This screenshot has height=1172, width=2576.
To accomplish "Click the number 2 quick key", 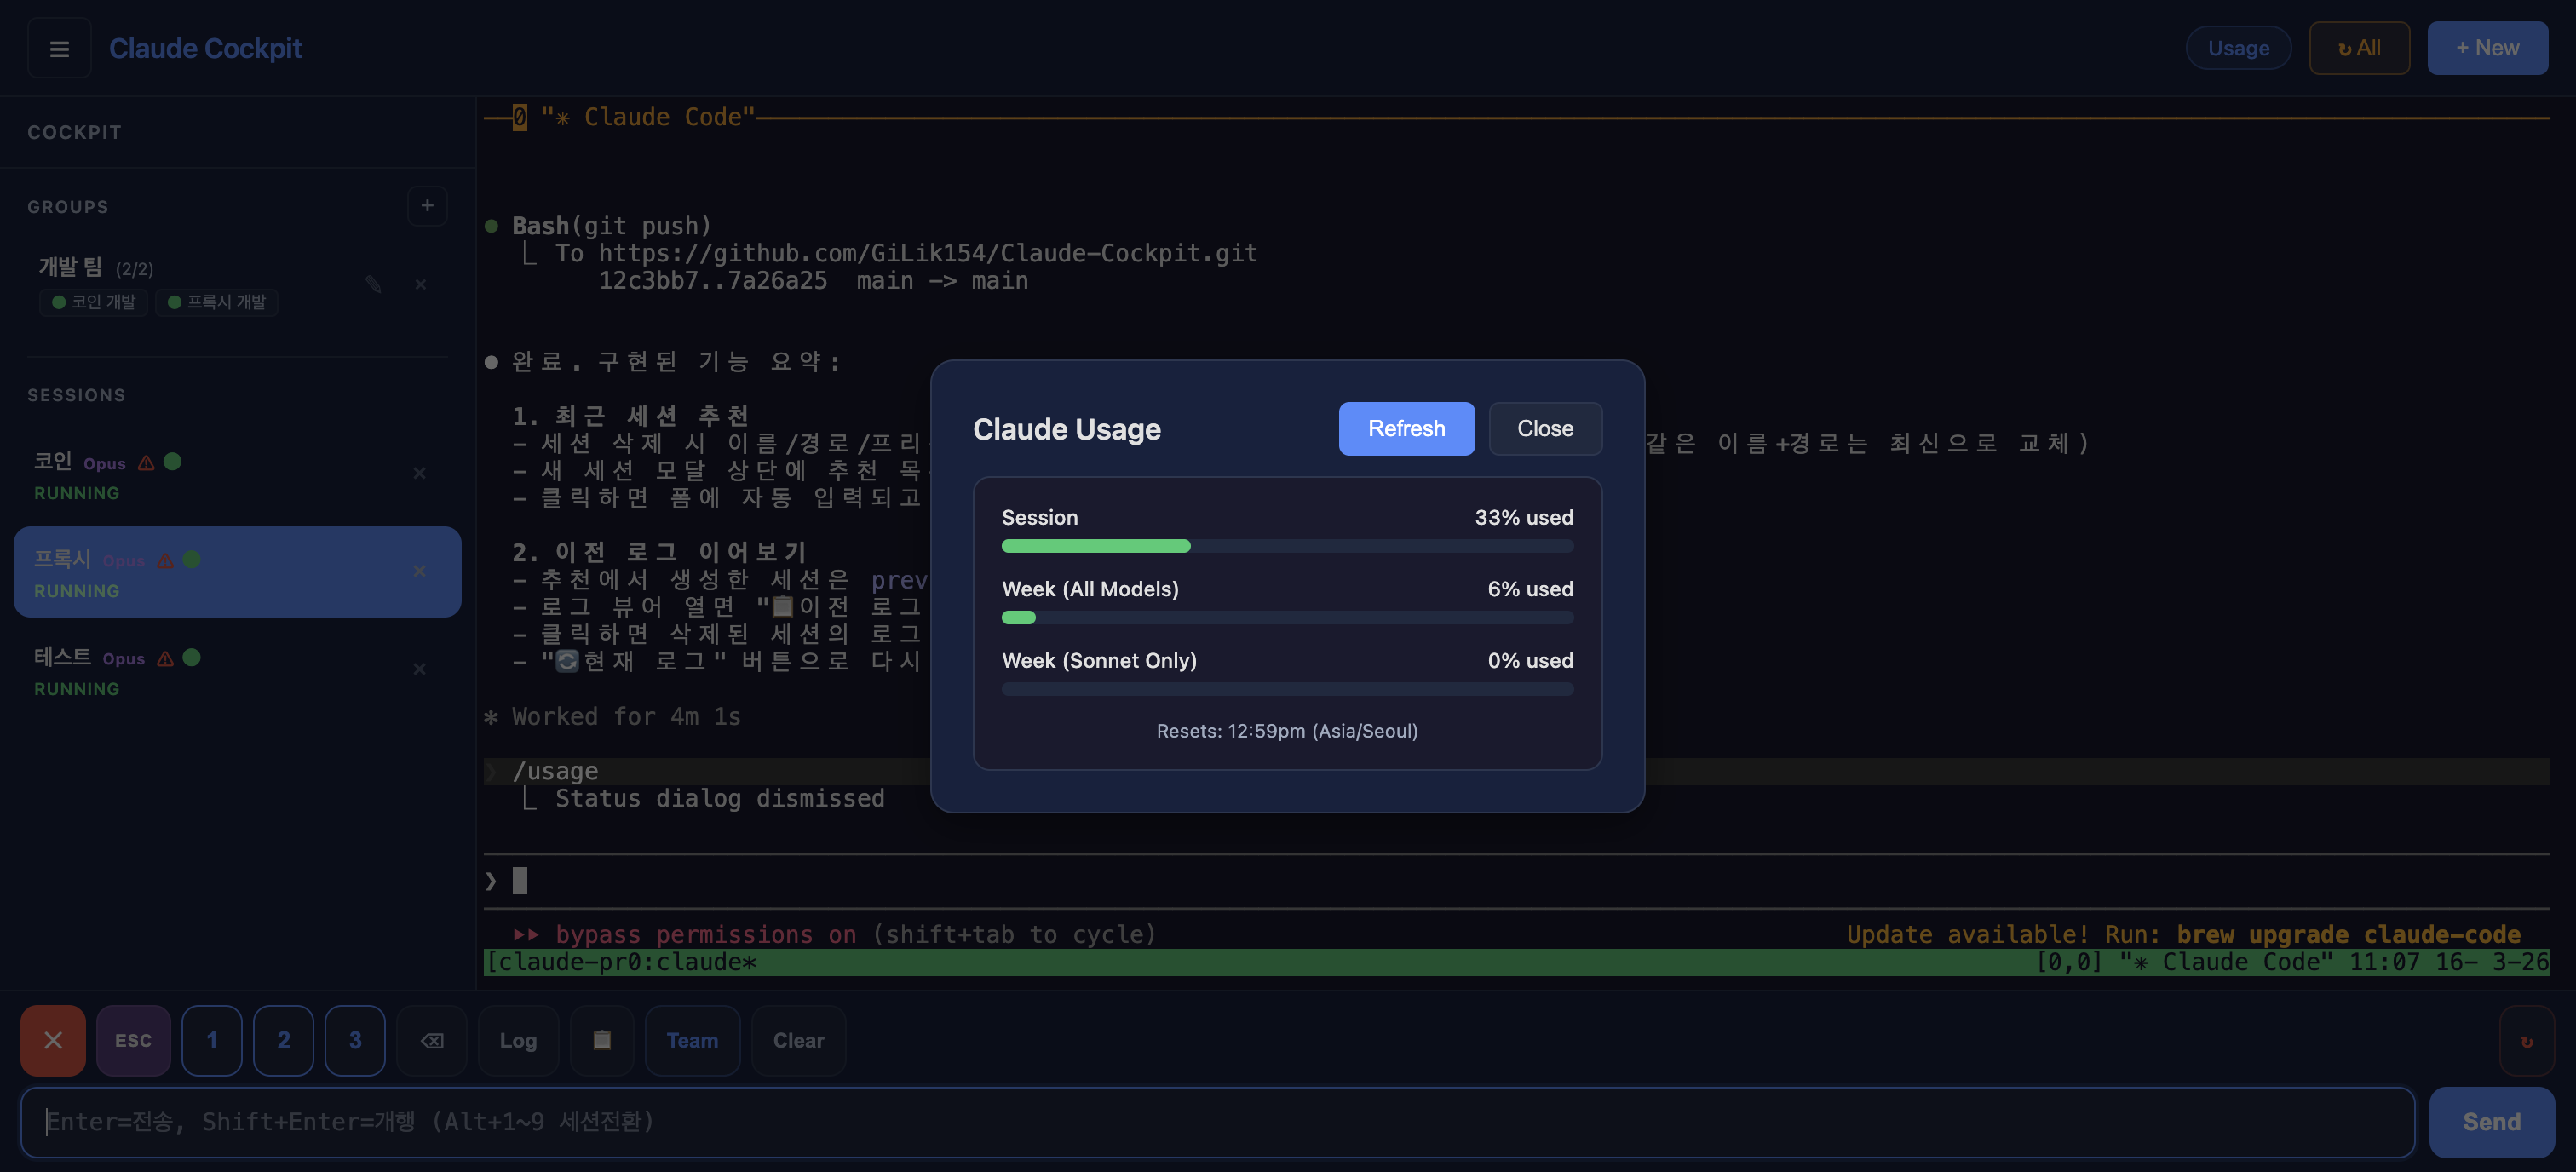I will coord(284,1040).
